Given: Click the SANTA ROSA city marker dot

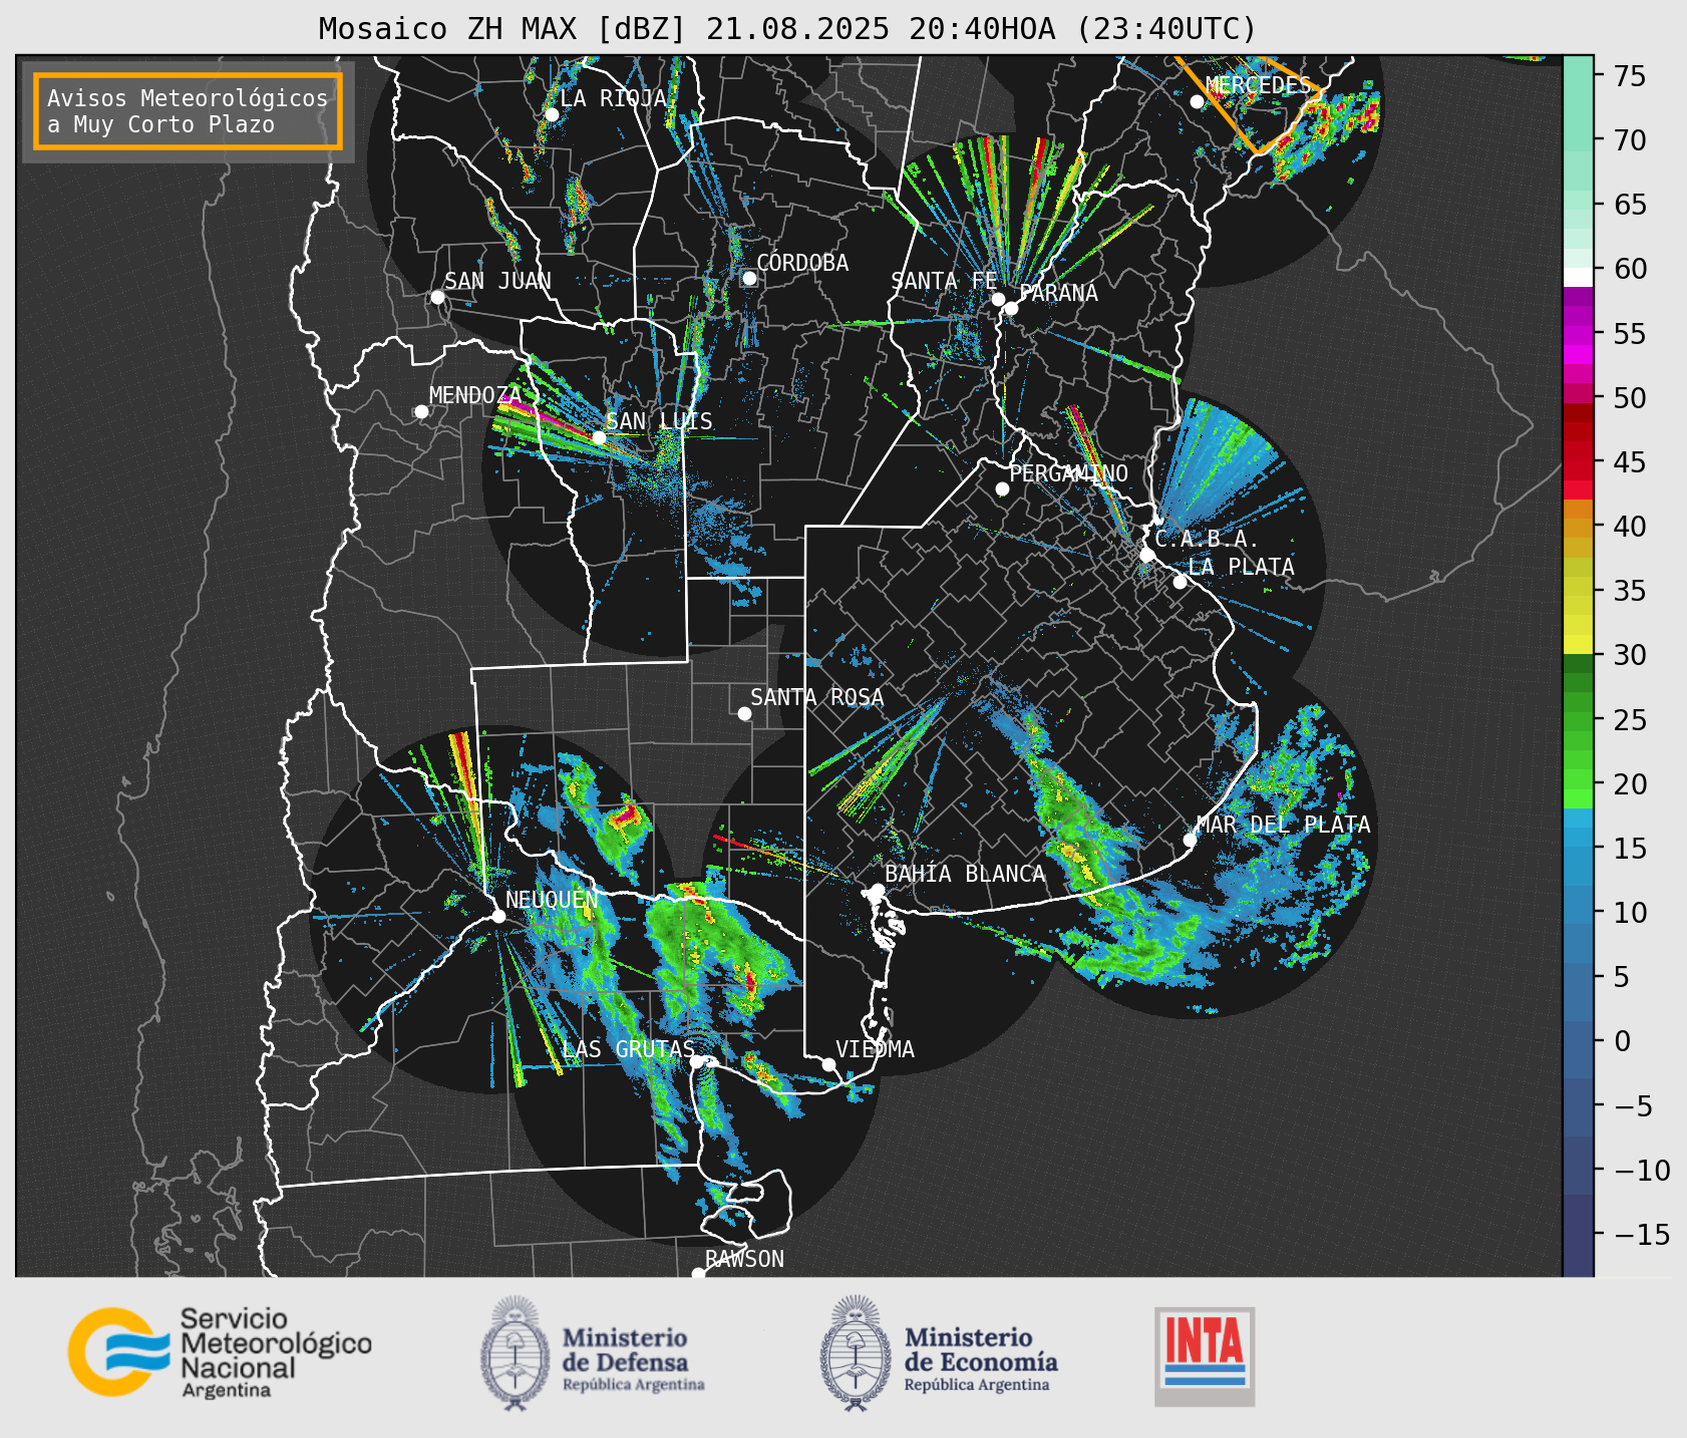Looking at the screenshot, I should pos(744,714).
